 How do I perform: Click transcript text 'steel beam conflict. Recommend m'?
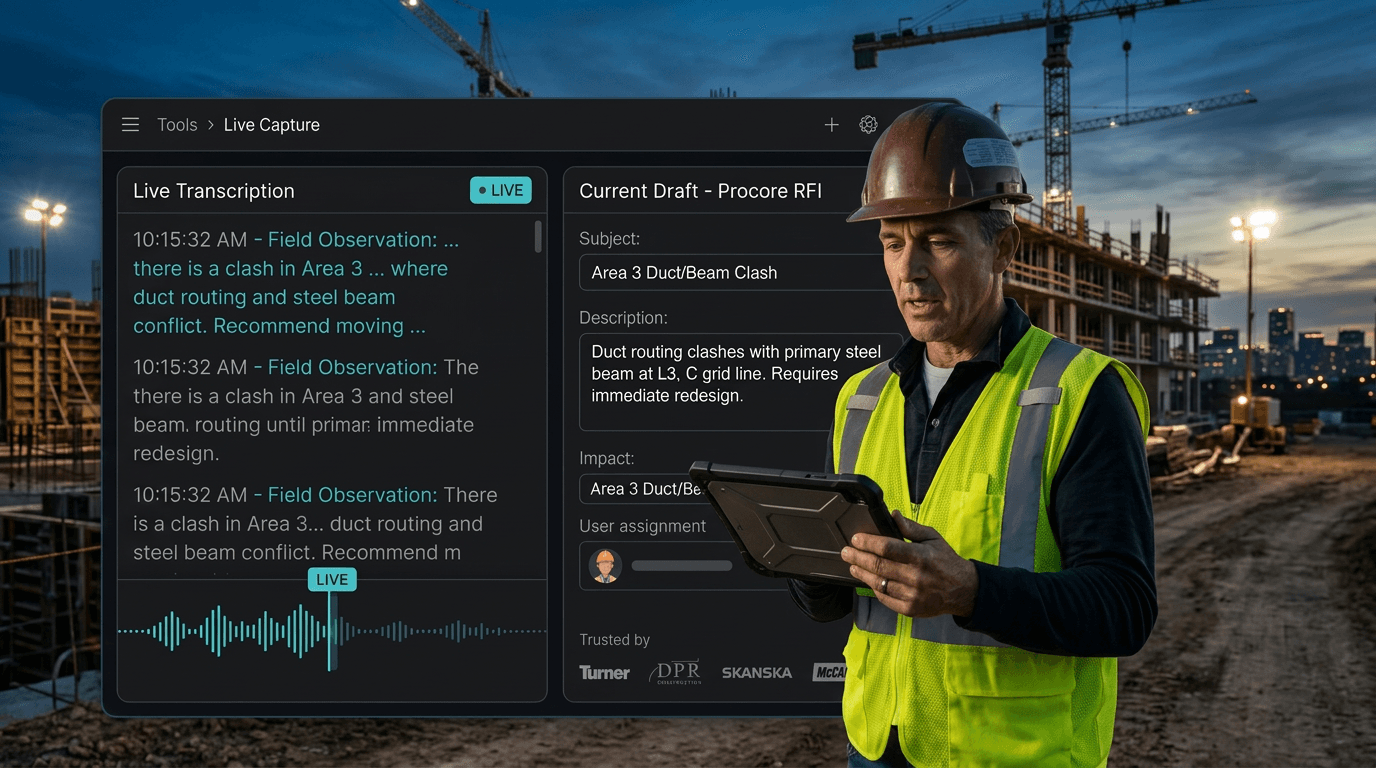coord(297,552)
